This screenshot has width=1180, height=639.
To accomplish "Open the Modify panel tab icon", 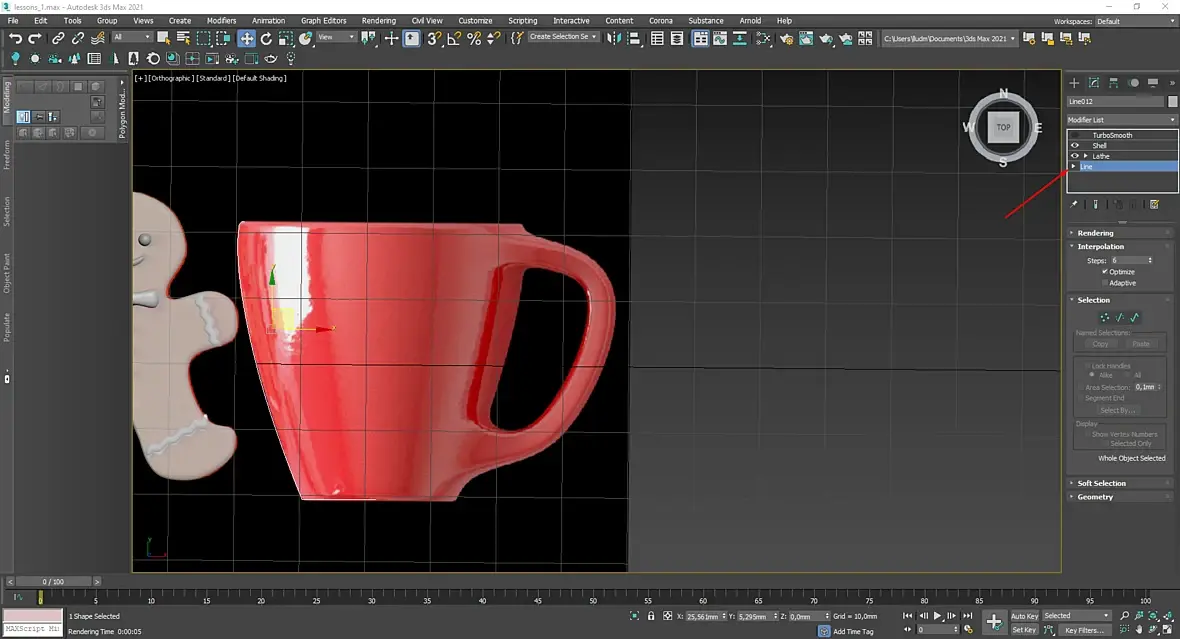I will pyautogui.click(x=1094, y=83).
